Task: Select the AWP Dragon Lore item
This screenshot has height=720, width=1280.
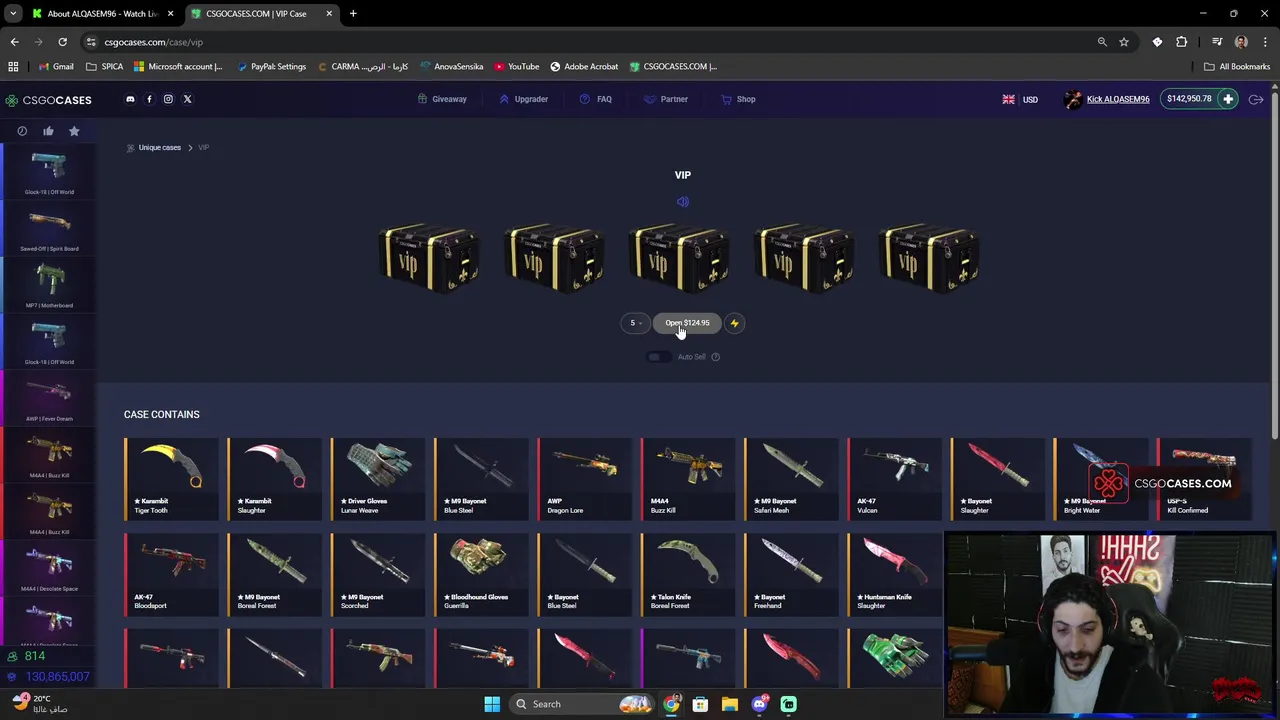Action: (x=584, y=479)
